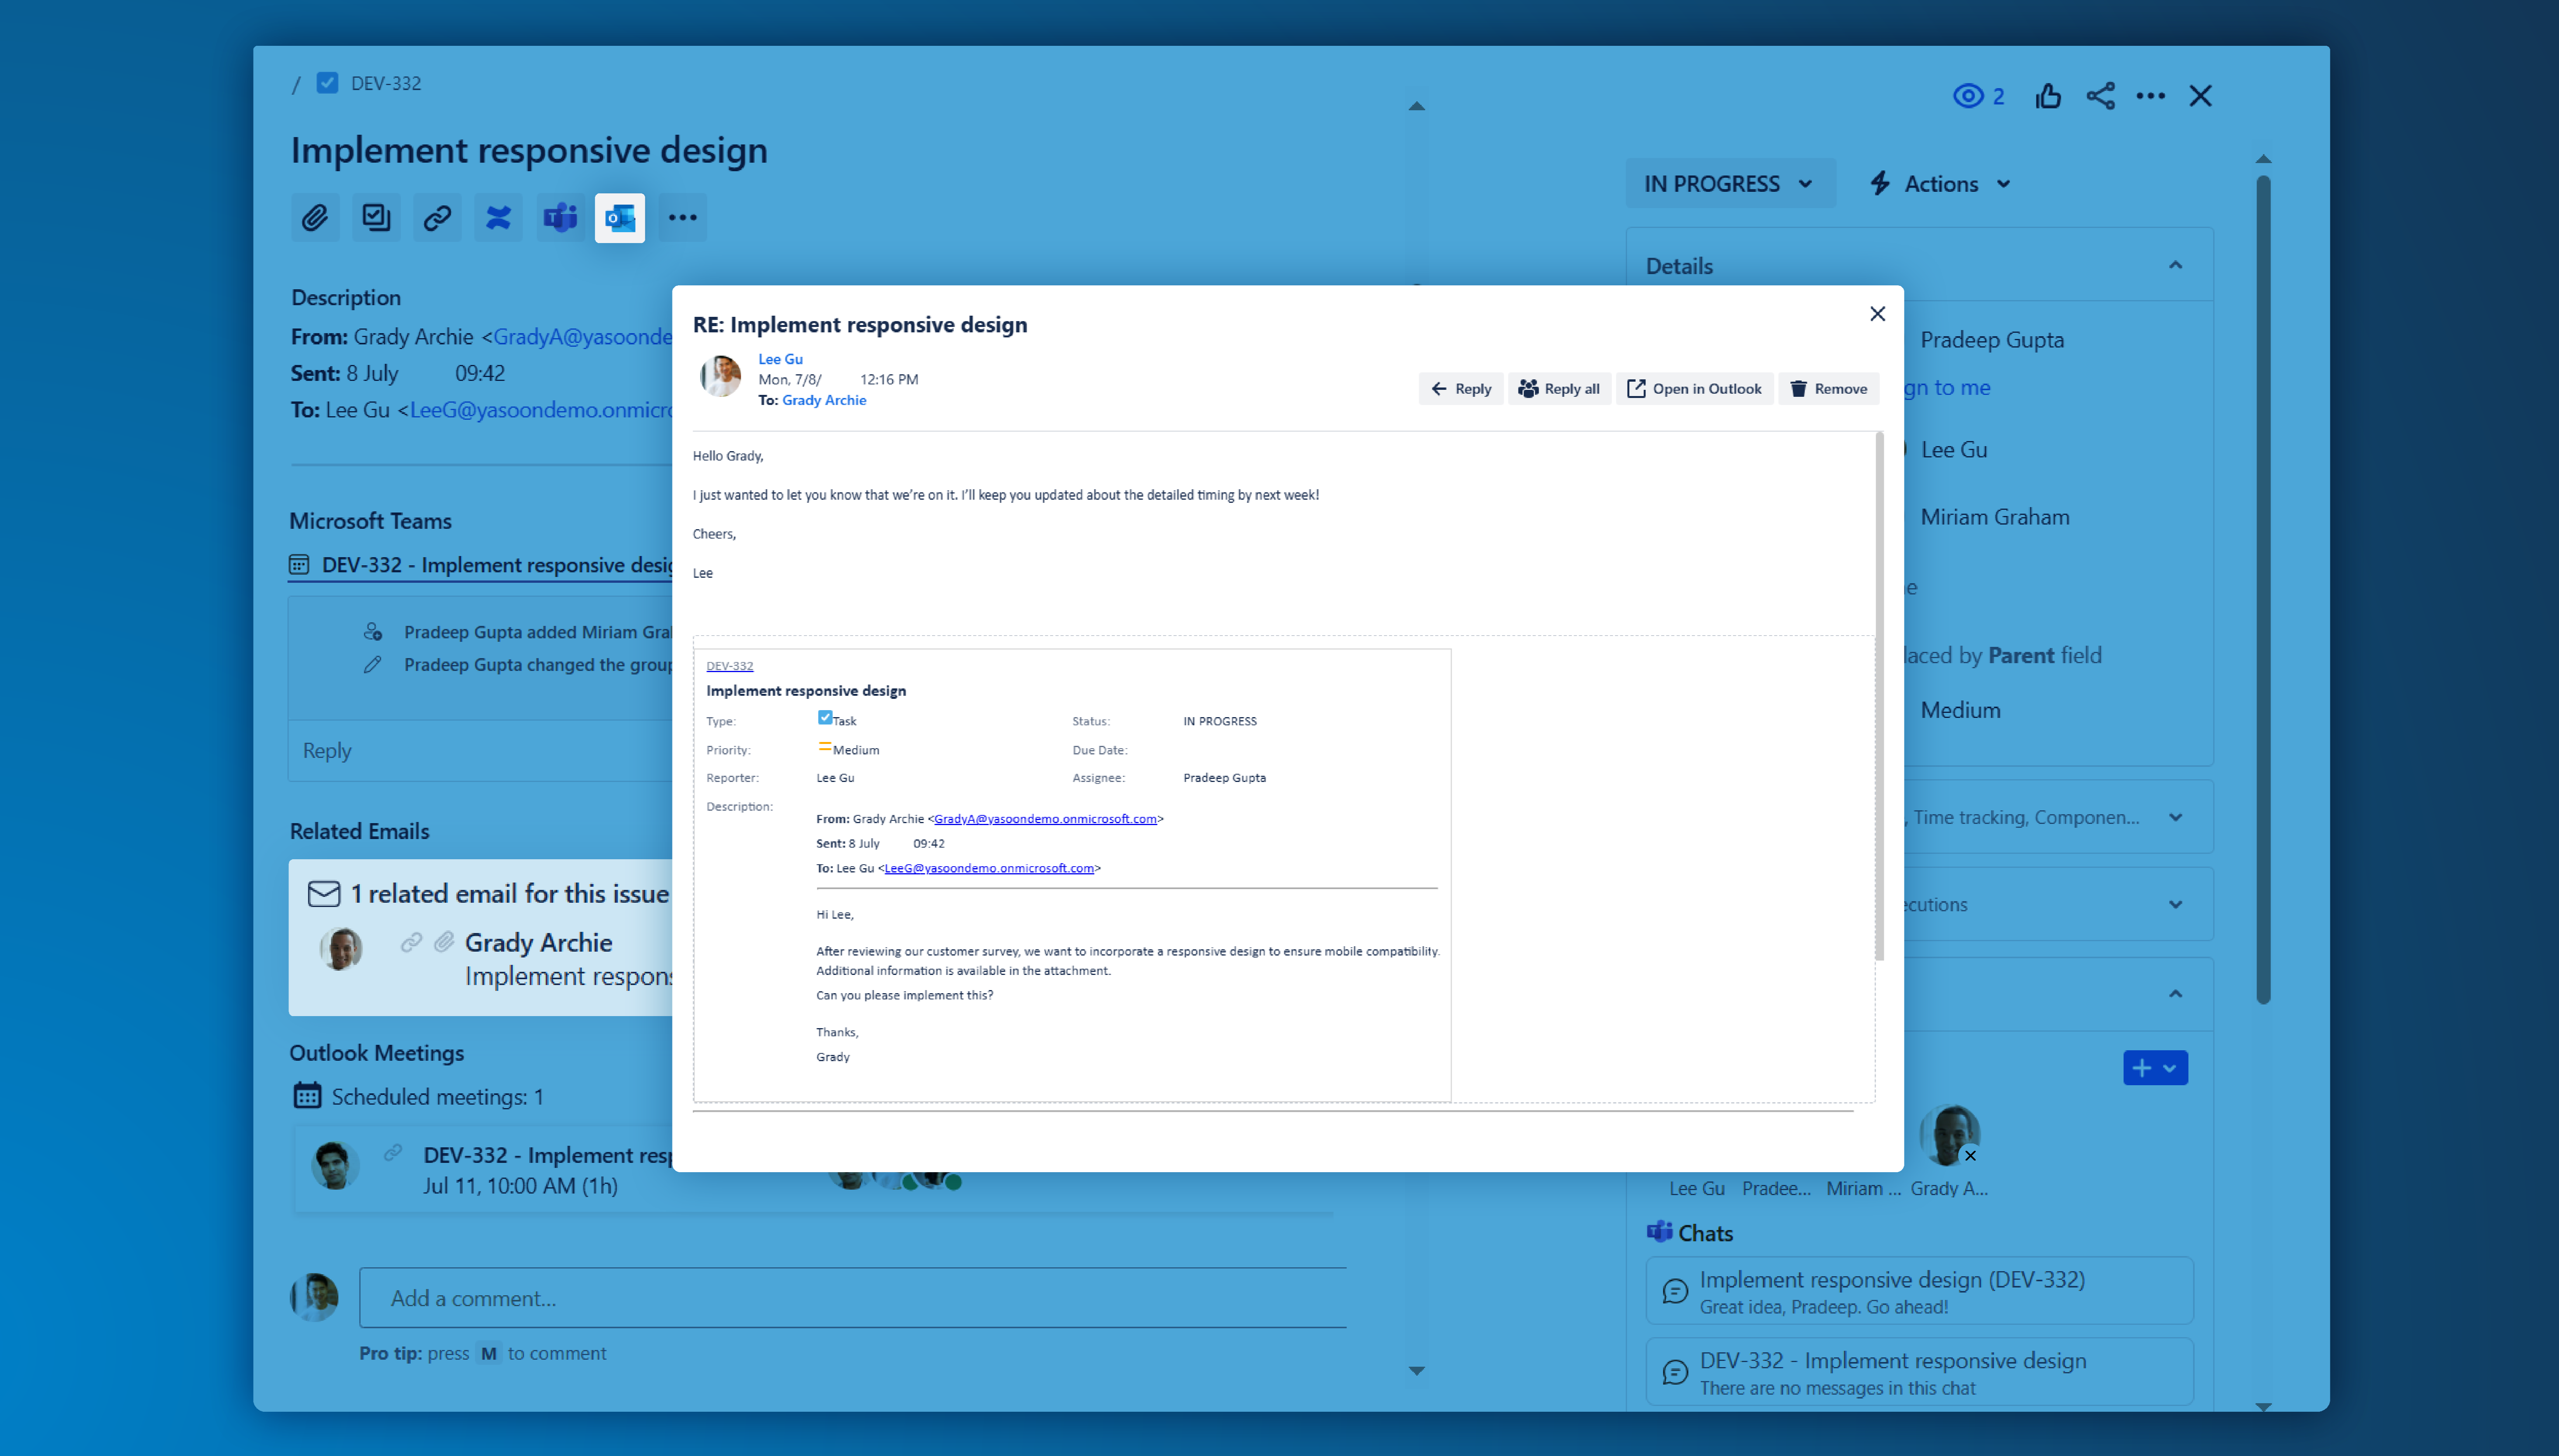Collapse the Details panel chevron
Image resolution: width=2559 pixels, height=1456 pixels.
point(2175,266)
